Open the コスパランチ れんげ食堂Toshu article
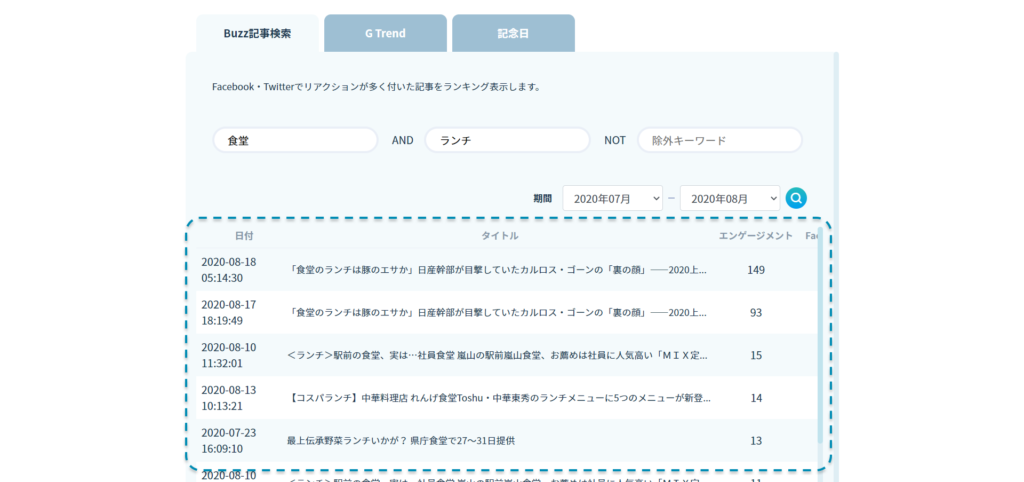Viewport: 1024px width, 482px height. [x=498, y=398]
